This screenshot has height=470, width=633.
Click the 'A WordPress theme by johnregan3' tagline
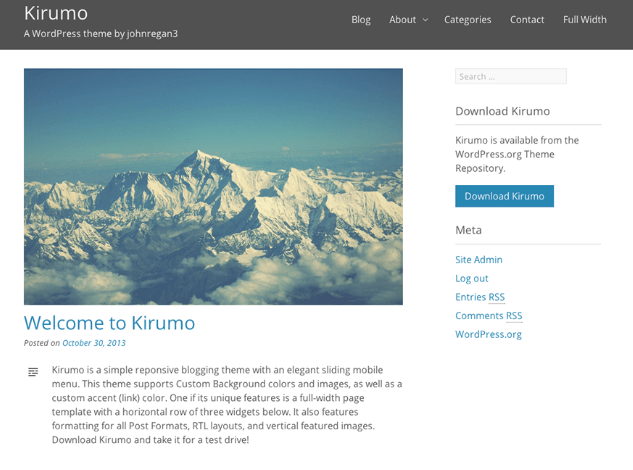[x=101, y=34]
